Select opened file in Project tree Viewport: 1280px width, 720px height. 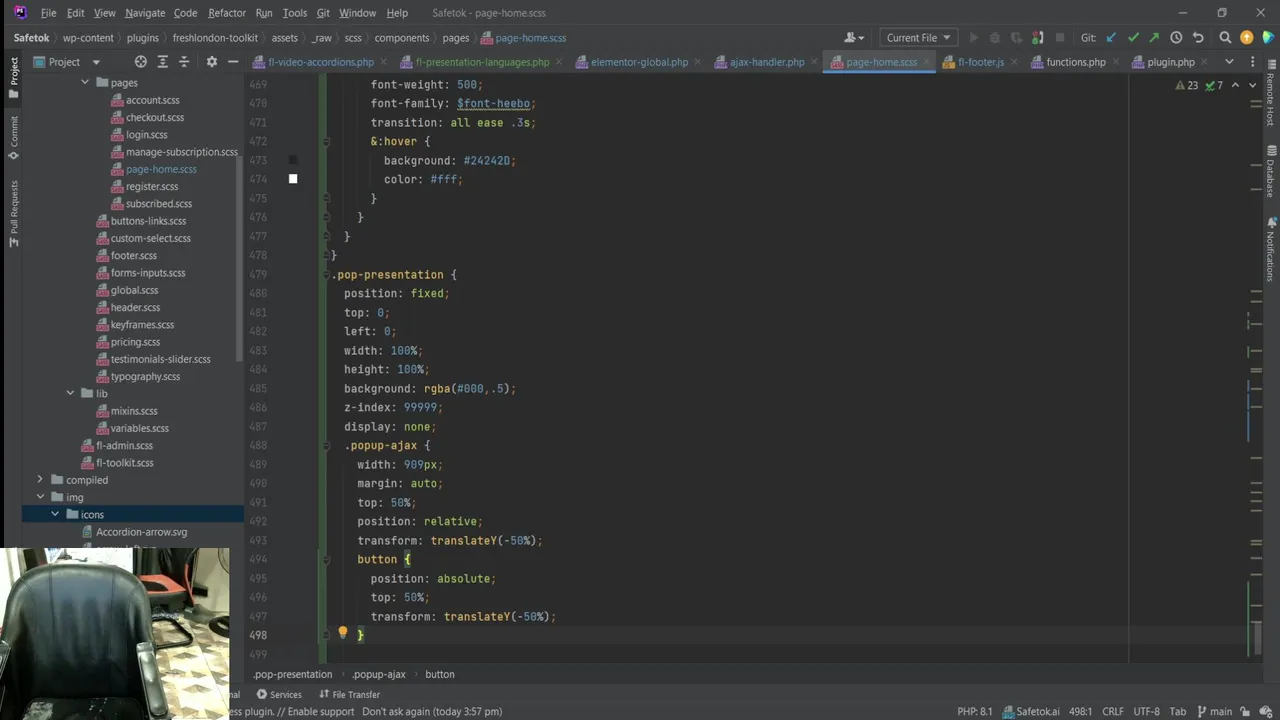[x=141, y=62]
